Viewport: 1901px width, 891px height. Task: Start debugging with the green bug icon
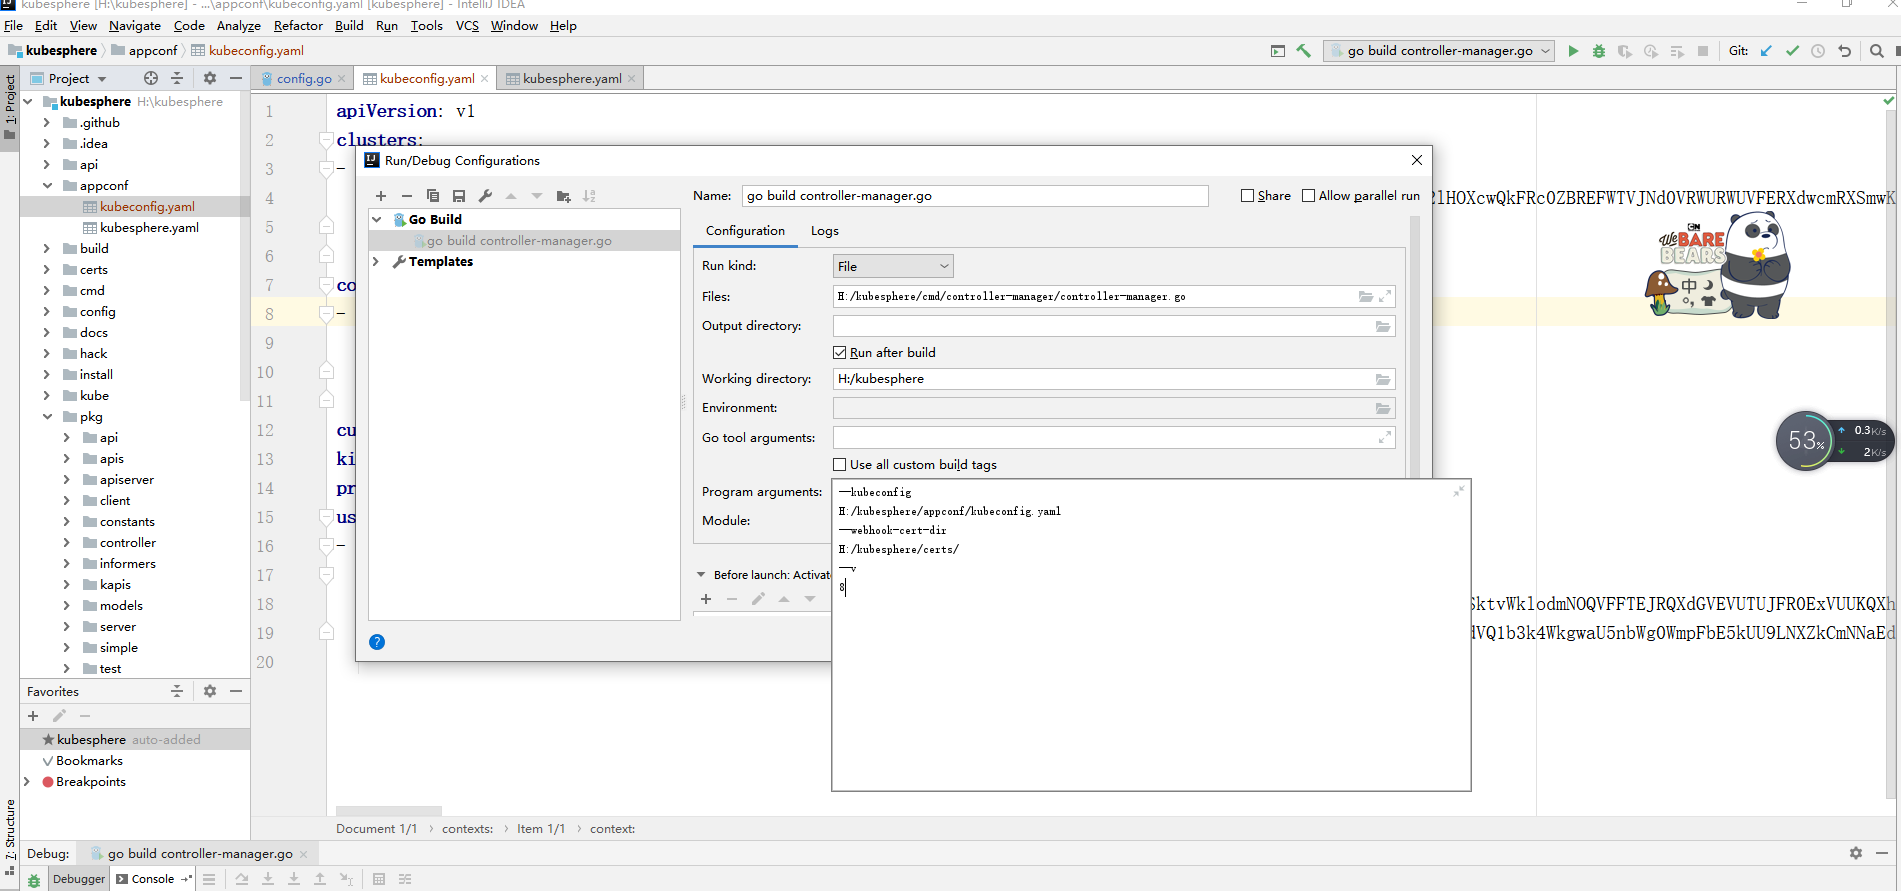click(x=1599, y=51)
